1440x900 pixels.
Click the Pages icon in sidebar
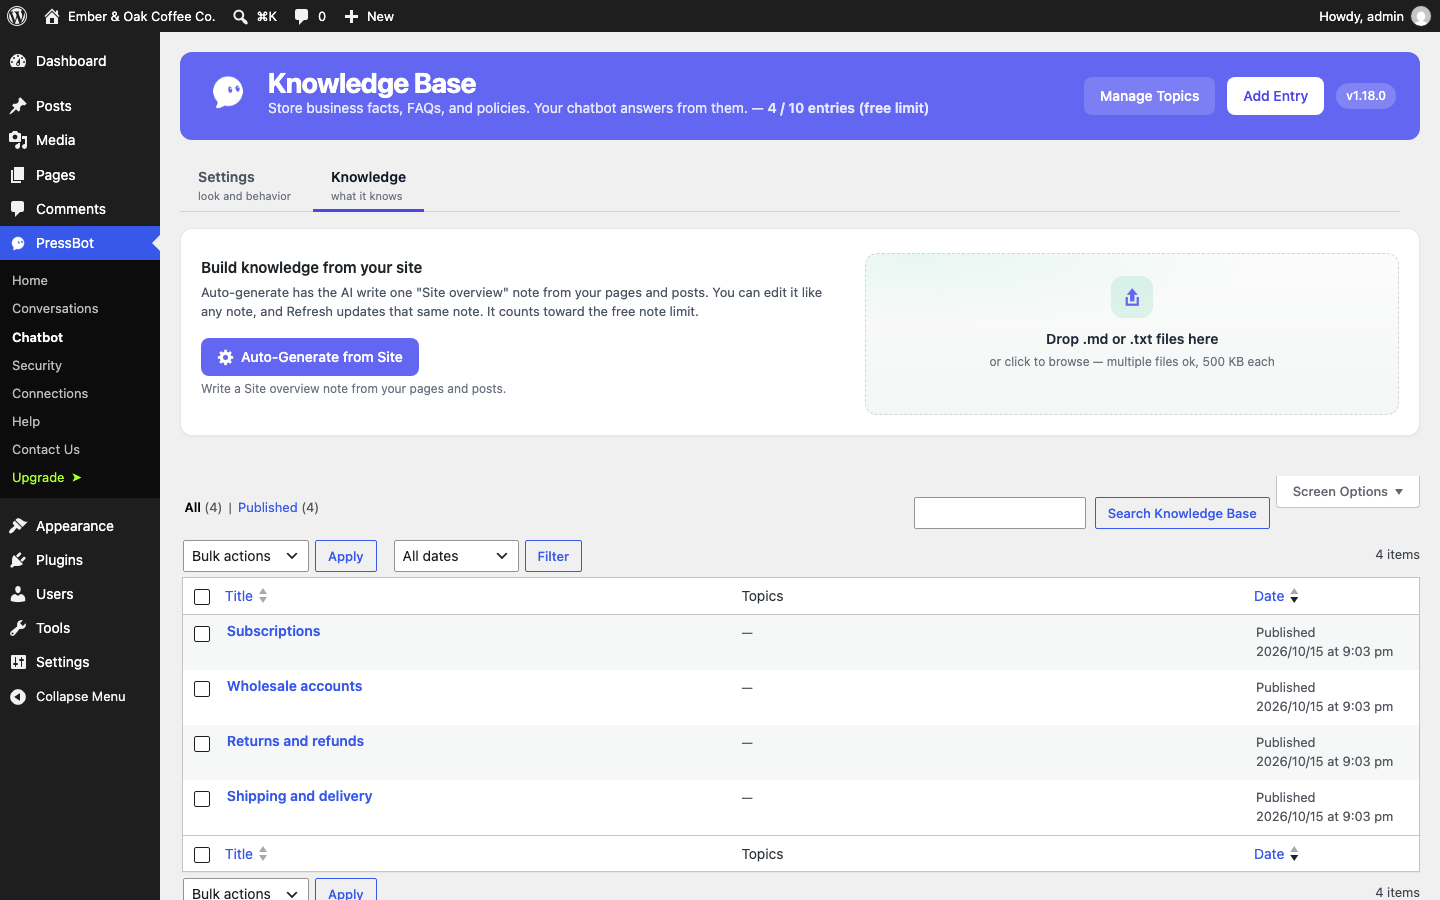[x=18, y=175]
